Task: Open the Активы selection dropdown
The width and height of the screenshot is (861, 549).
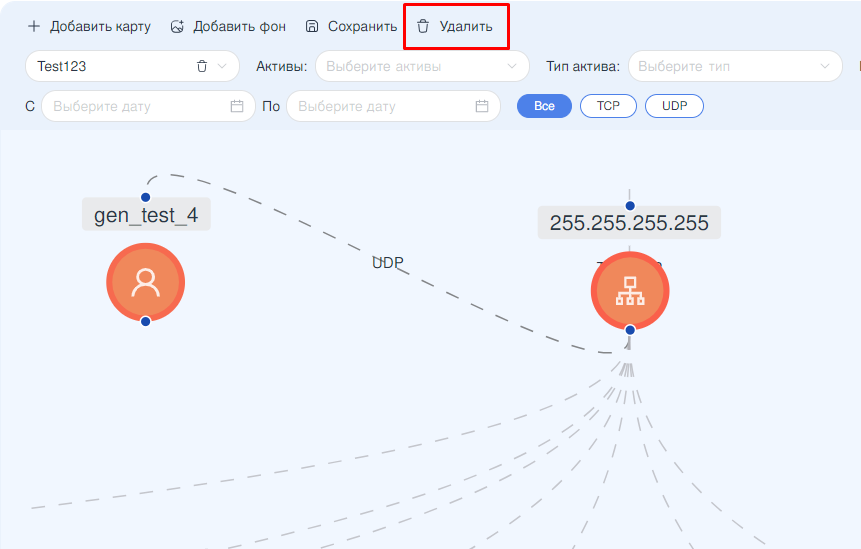Action: (422, 67)
